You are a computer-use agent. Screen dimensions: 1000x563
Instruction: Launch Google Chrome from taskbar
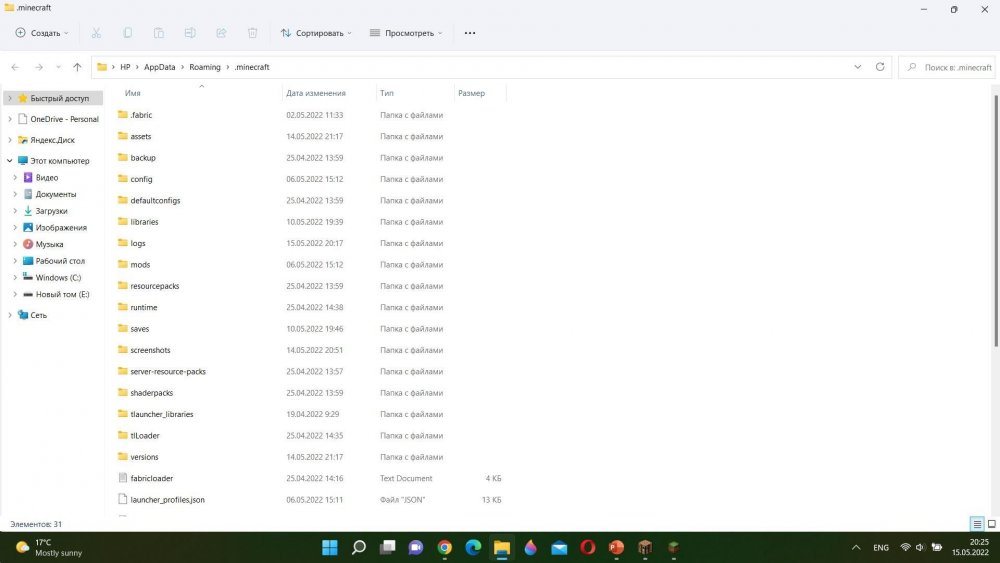(x=445, y=547)
